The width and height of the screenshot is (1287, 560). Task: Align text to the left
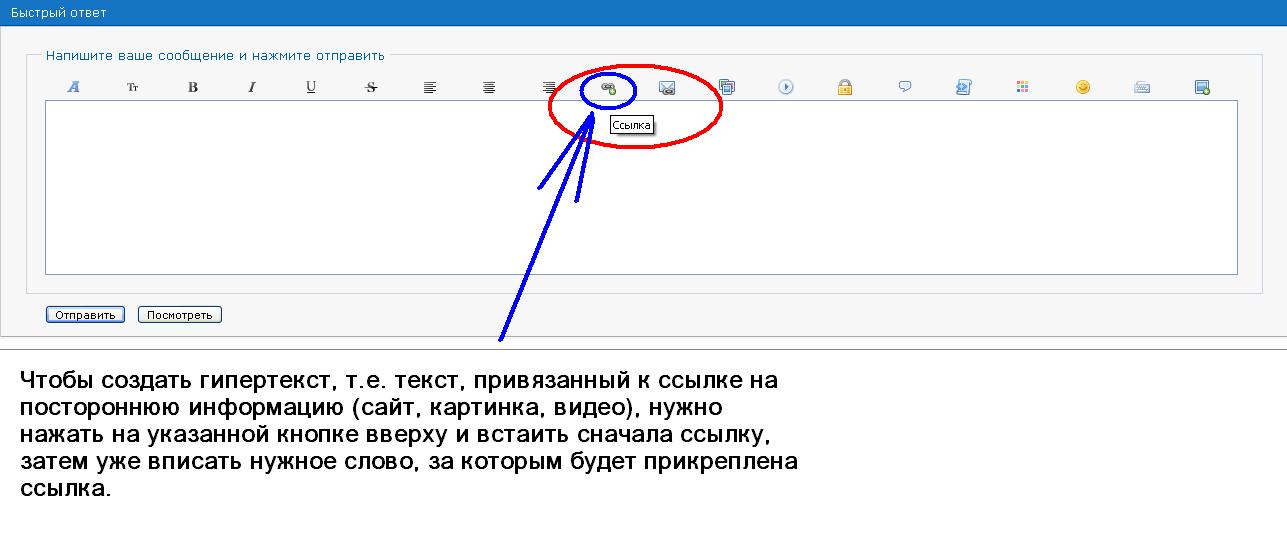tap(430, 87)
